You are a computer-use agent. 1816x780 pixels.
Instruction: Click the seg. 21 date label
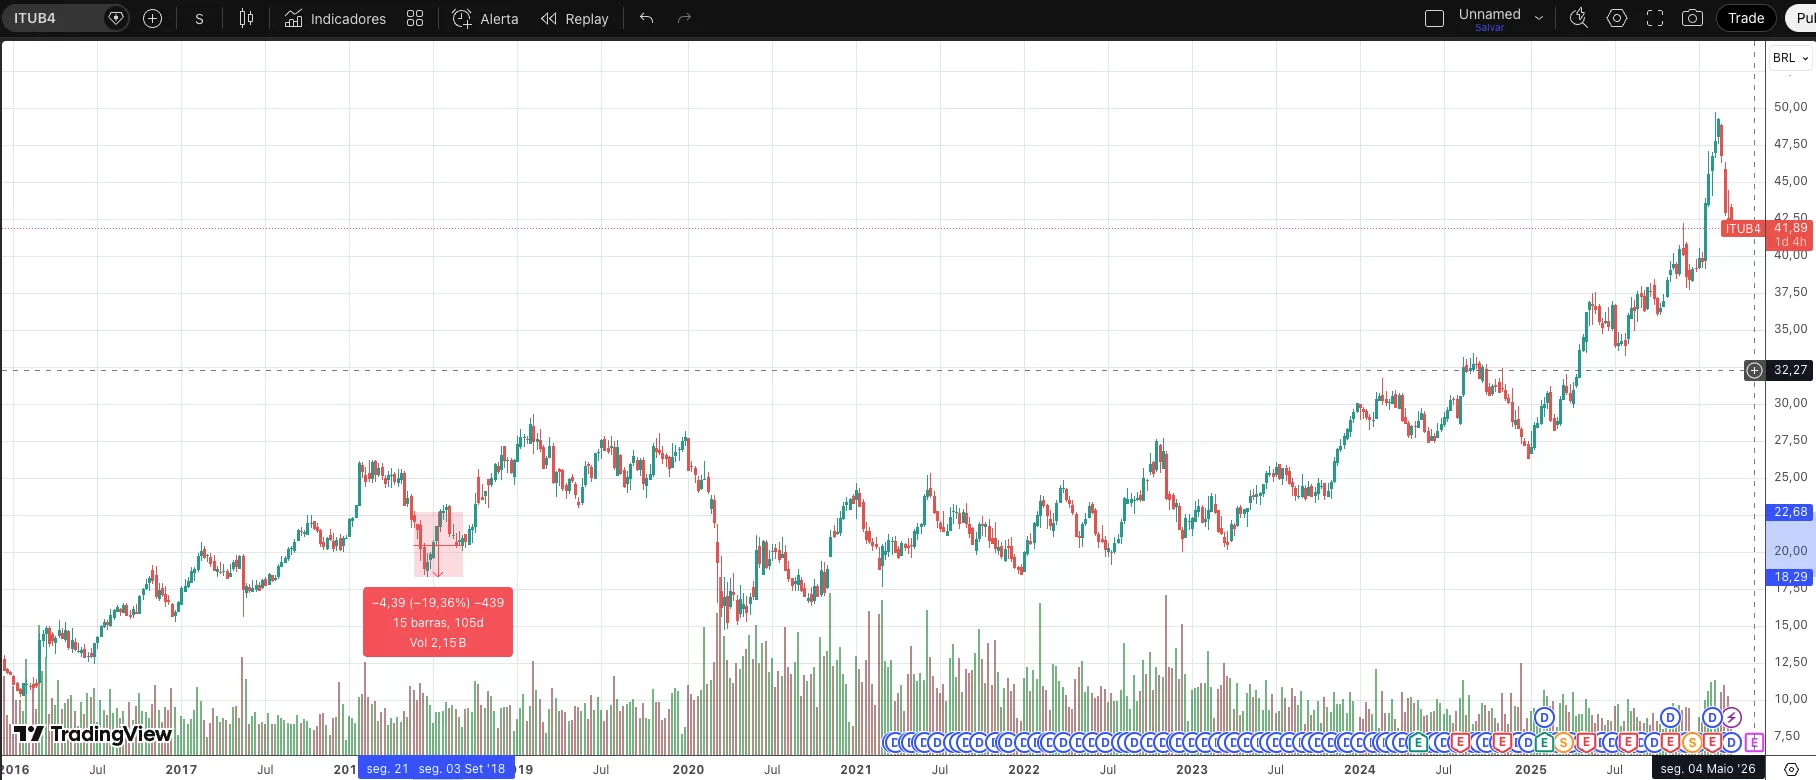click(386, 769)
